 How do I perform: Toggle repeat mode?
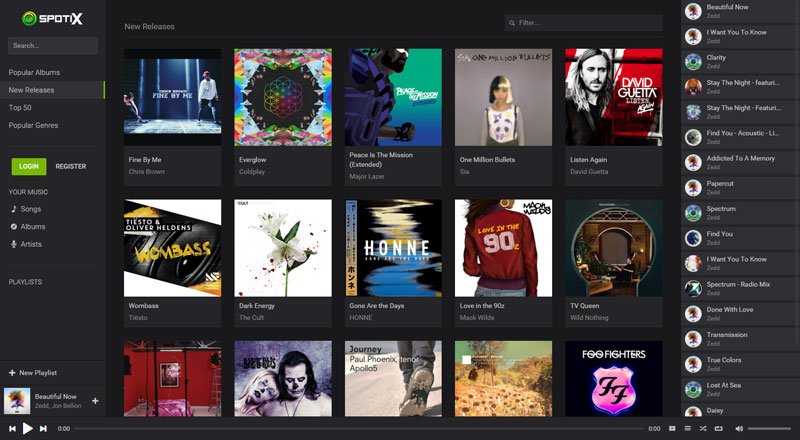719,429
